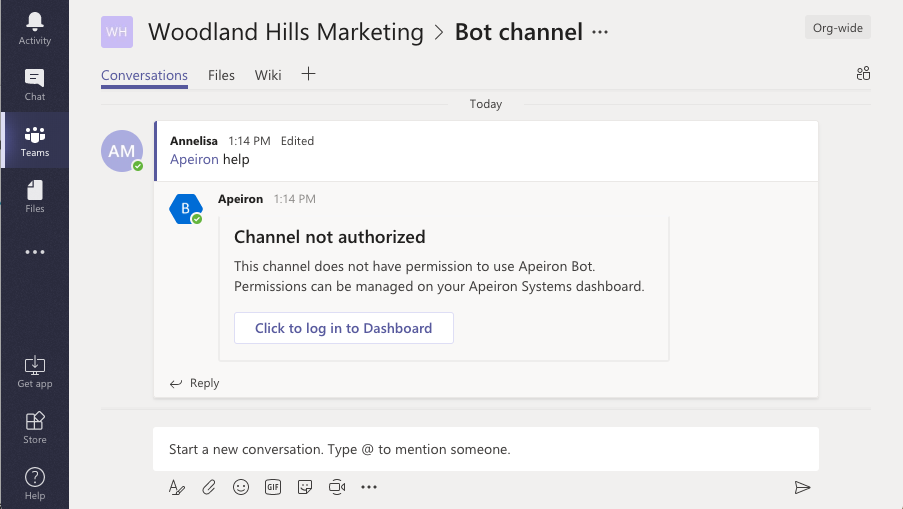
Task: Click the Channel not authorized heading
Action: [x=329, y=237]
